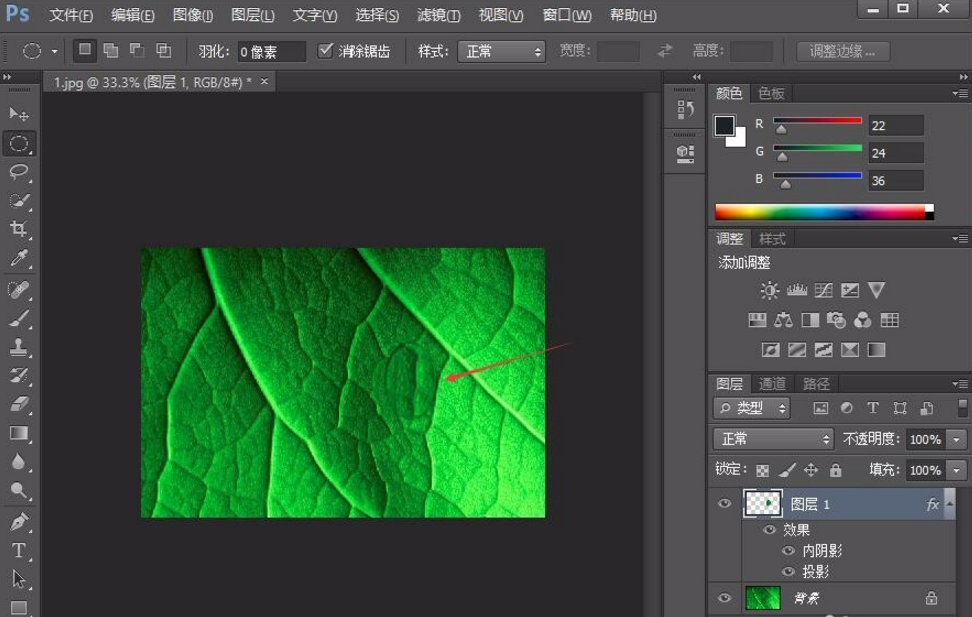Screen dimensions: 972x617
Task: Switch to the 通道 tab
Action: pyautogui.click(x=773, y=383)
